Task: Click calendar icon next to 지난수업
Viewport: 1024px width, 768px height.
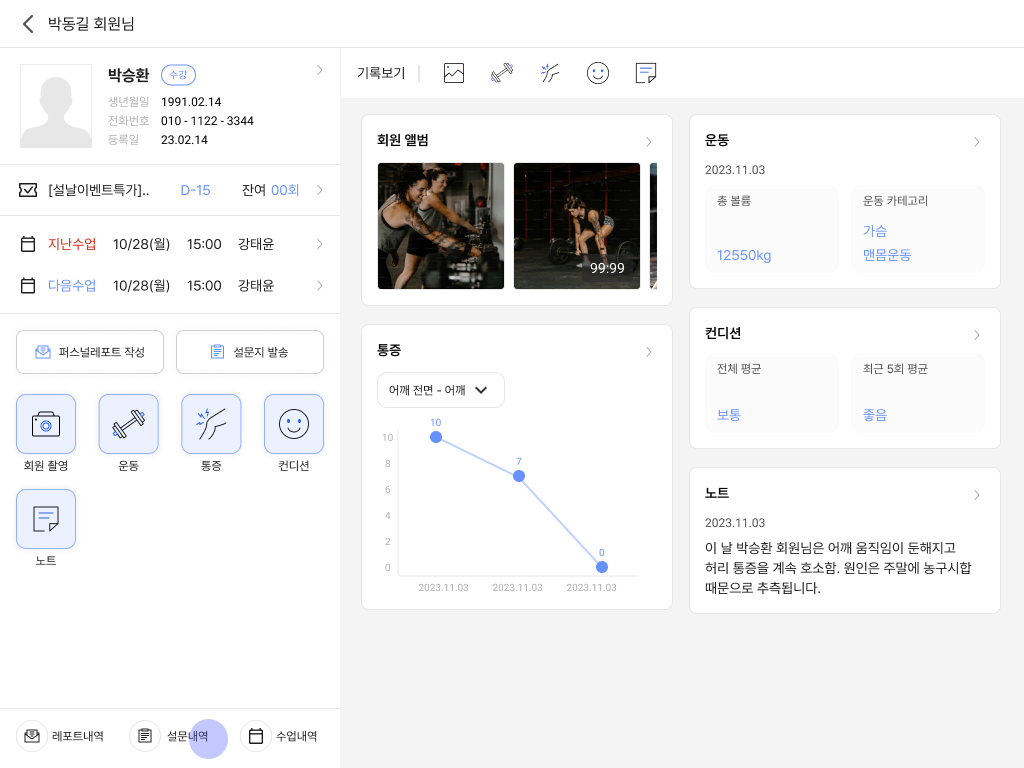Action: [x=28, y=244]
